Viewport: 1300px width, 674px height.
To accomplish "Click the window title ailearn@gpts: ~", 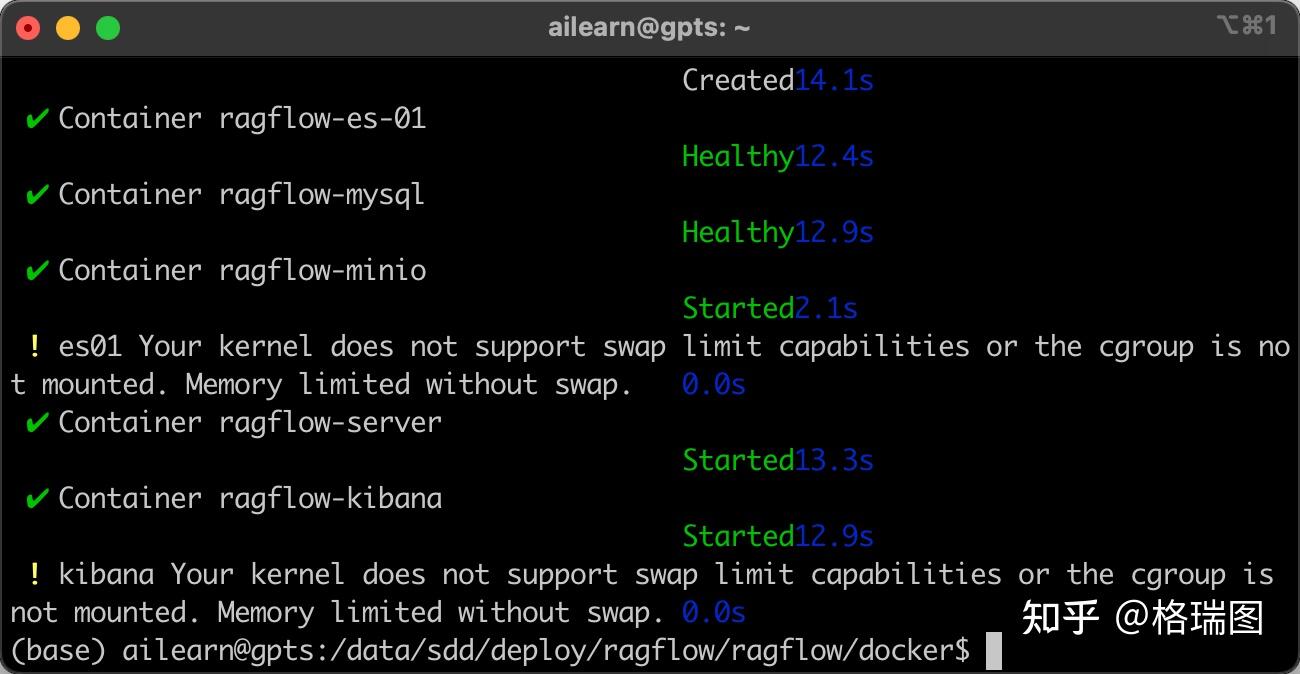I will point(649,28).
